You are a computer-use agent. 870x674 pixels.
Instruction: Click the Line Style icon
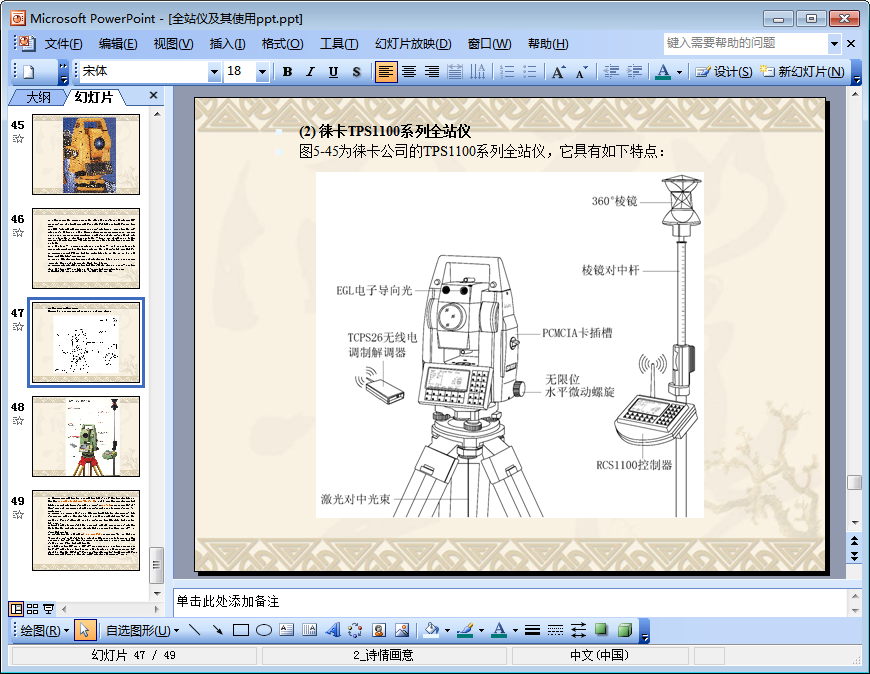[x=532, y=630]
